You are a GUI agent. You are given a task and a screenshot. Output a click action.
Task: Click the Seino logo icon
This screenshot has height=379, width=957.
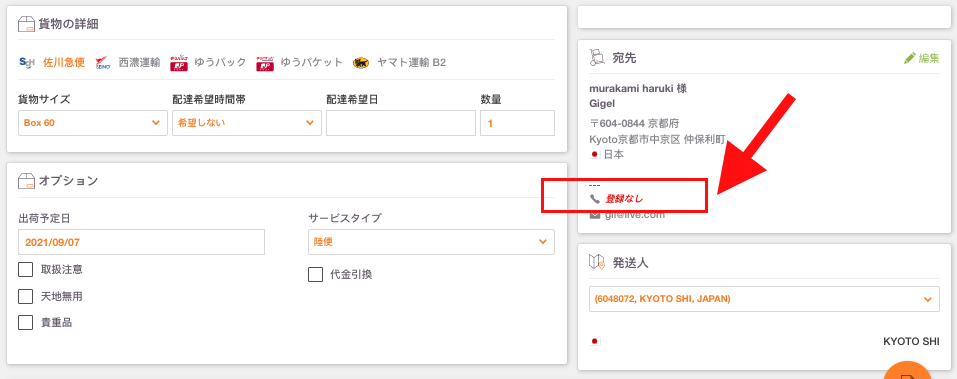pyautogui.click(x=103, y=62)
